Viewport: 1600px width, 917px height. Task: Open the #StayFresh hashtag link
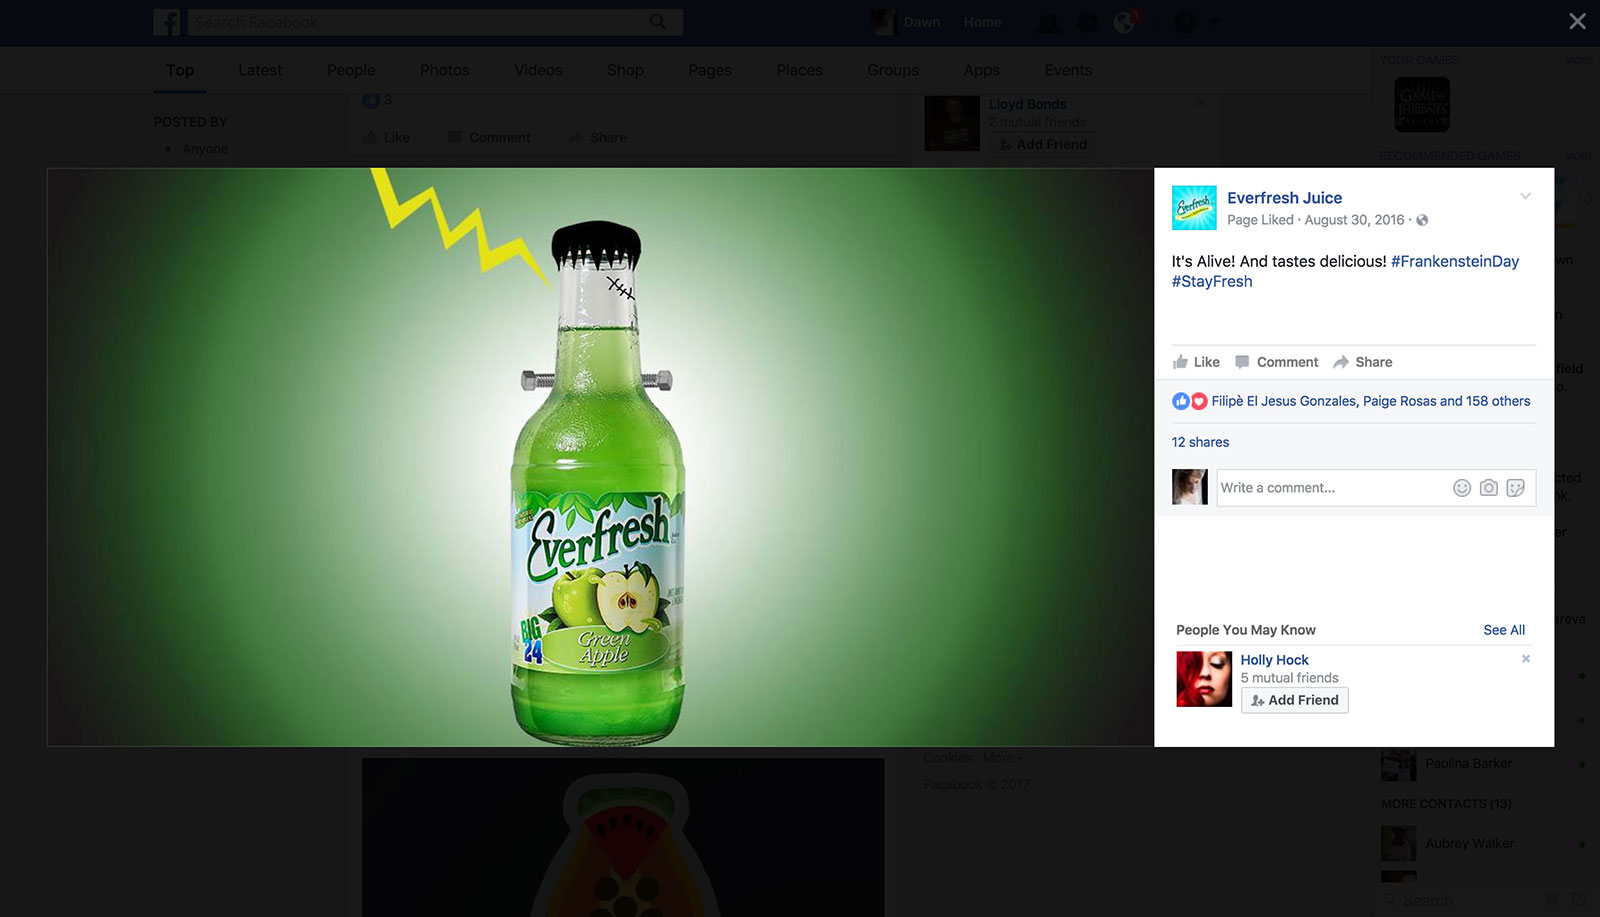1212,282
